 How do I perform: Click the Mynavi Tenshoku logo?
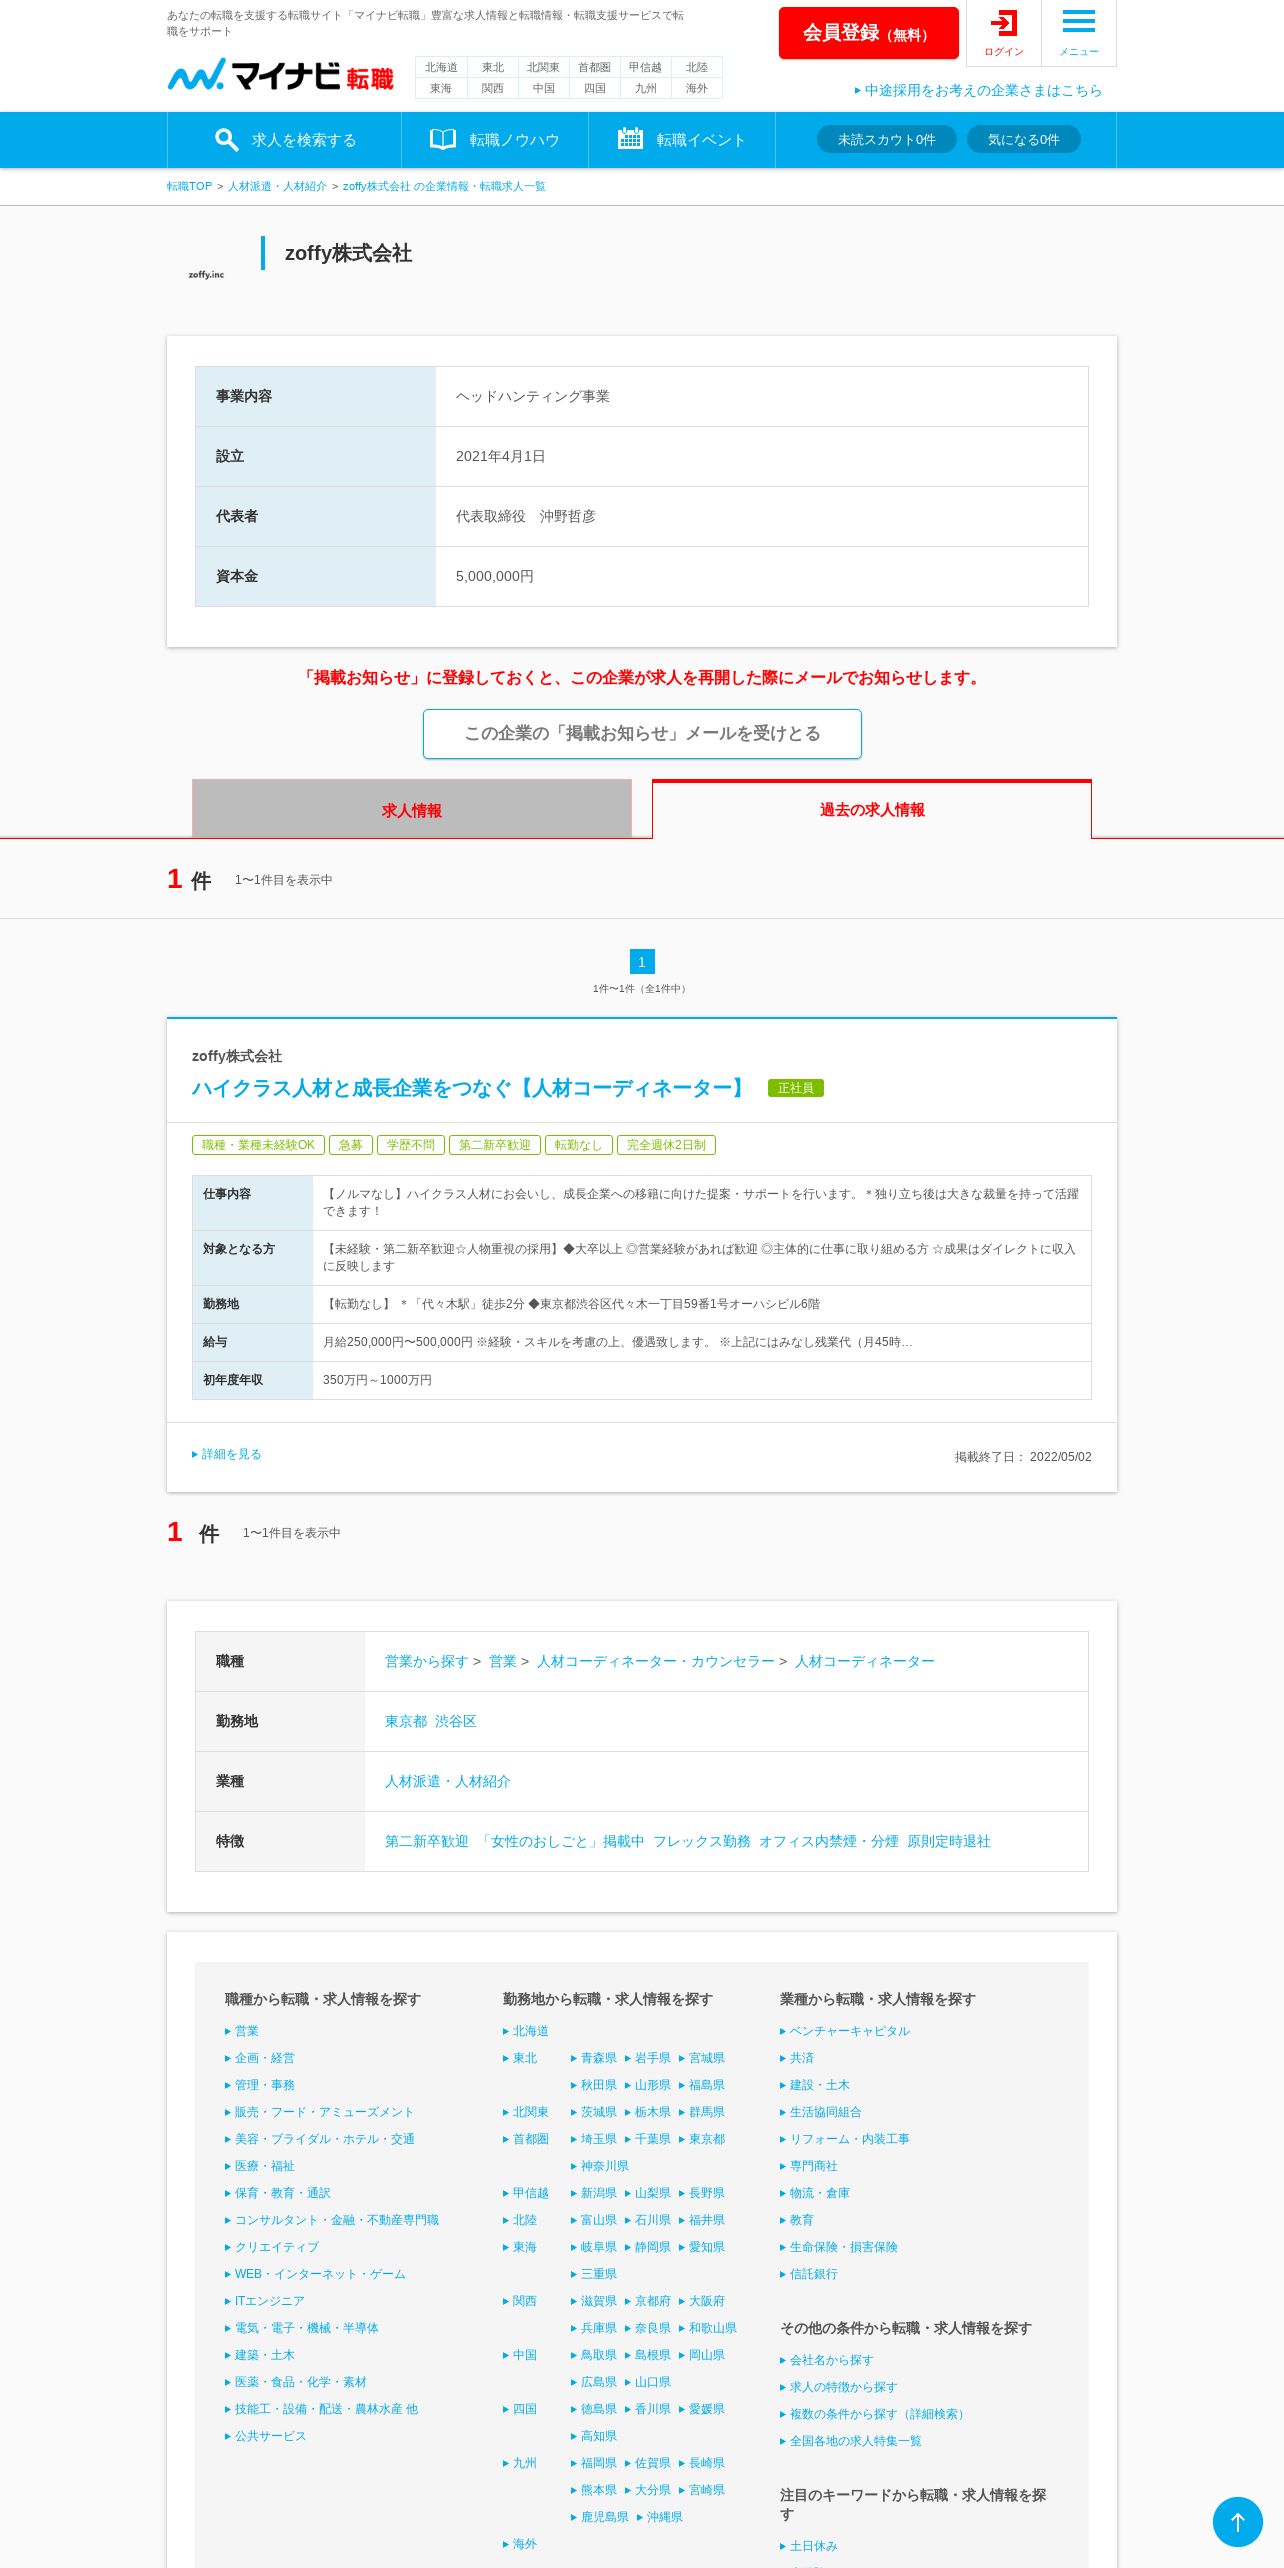click(x=281, y=75)
